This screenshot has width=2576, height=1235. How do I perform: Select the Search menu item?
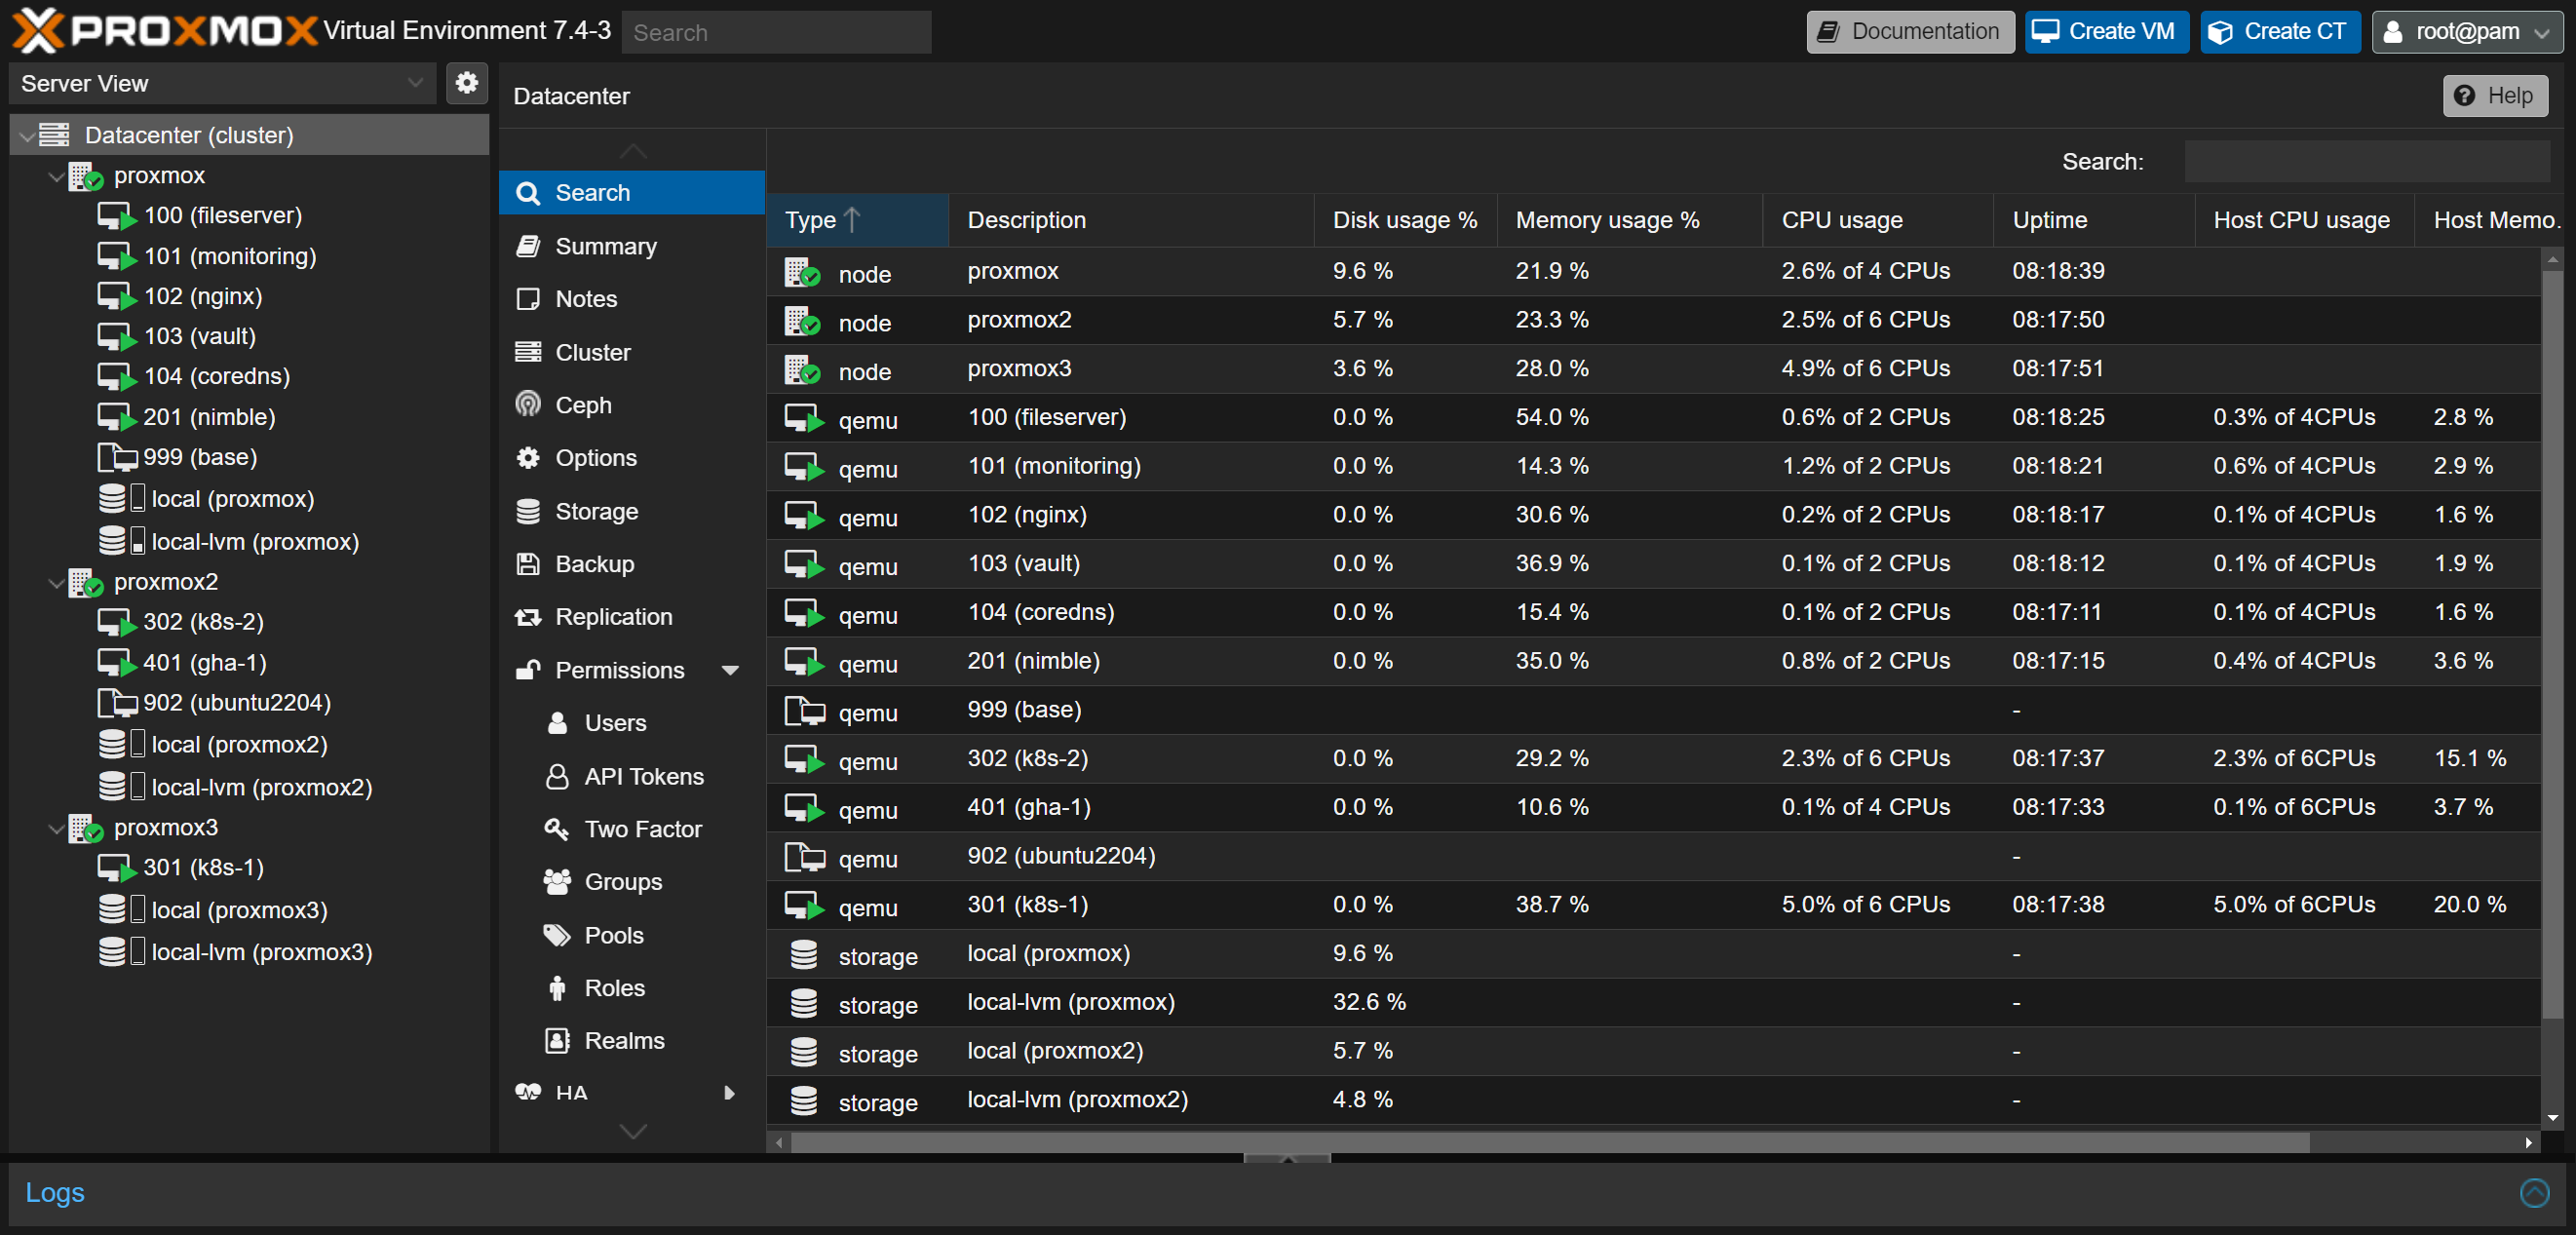632,193
